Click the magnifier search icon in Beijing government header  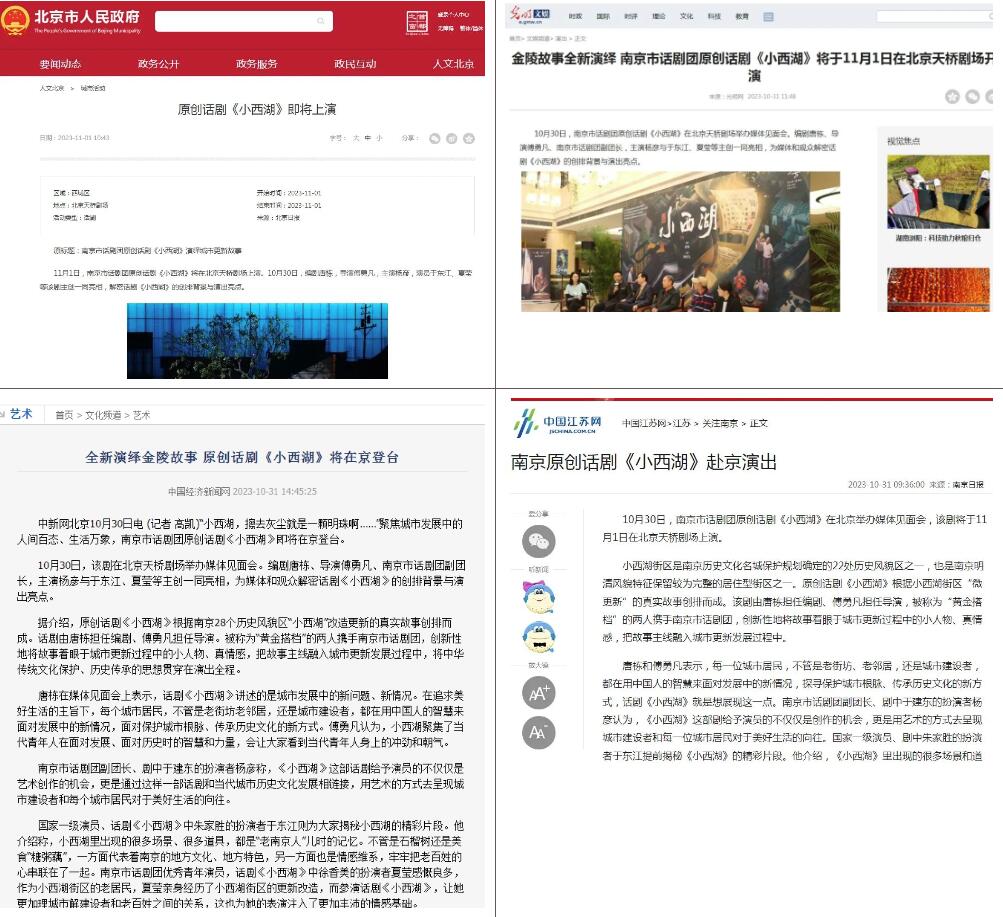320,21
